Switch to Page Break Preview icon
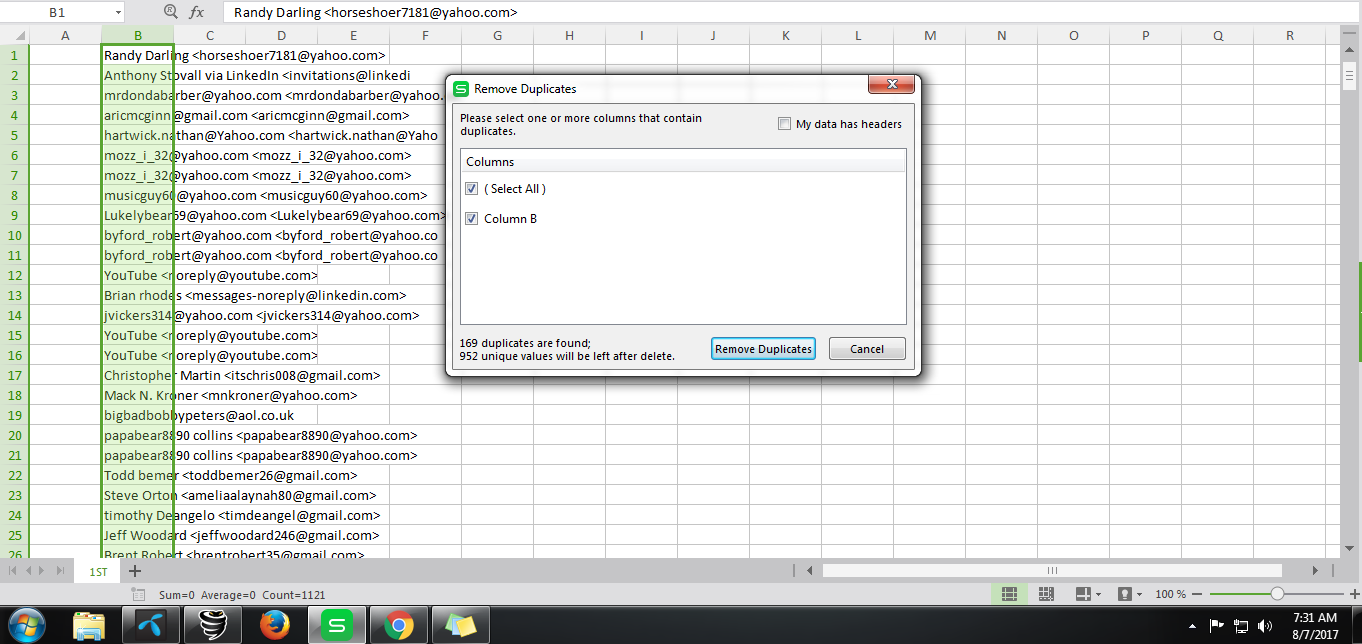 click(1046, 594)
